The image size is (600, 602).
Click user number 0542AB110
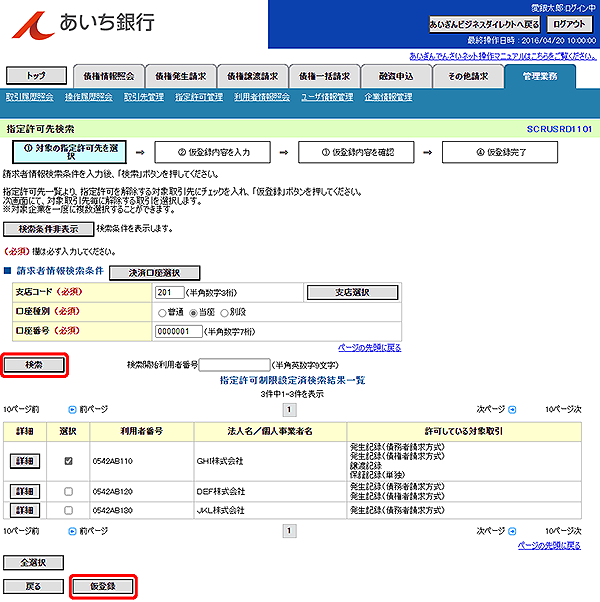(112, 461)
